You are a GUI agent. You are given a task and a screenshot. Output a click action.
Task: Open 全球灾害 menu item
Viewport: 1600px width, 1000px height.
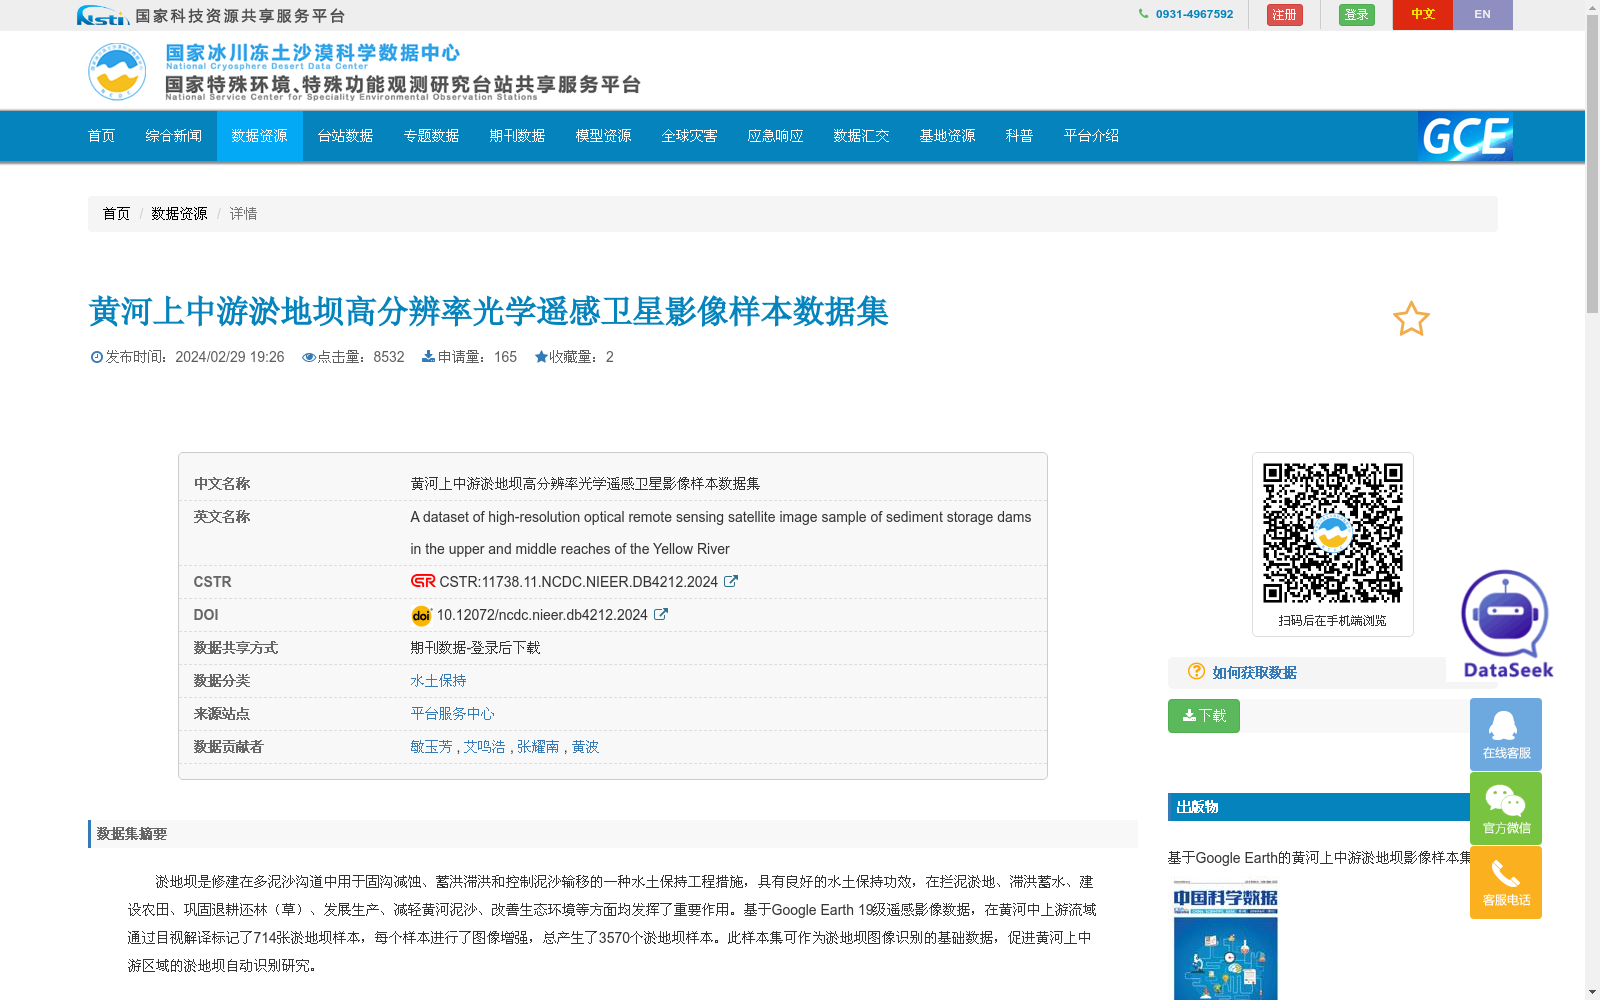click(x=690, y=136)
